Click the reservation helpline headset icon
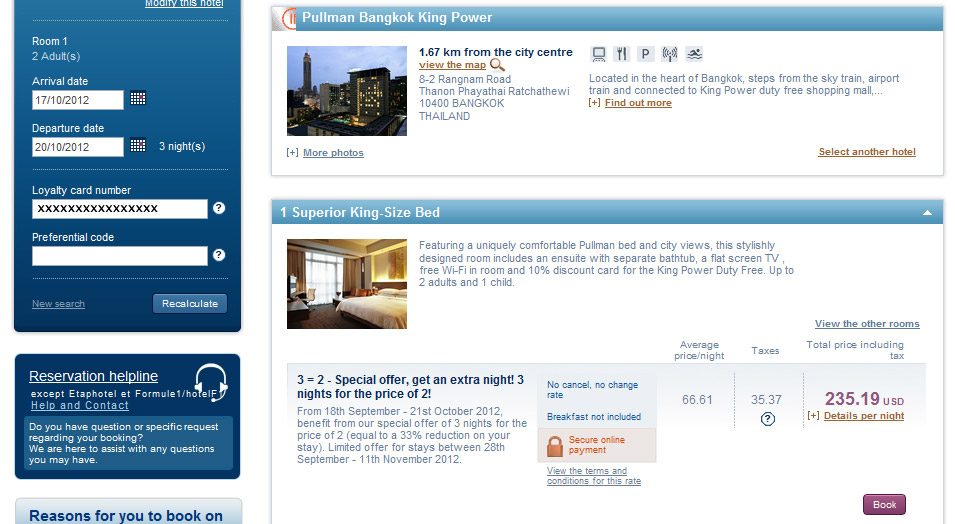Viewport: 955px width, 524px height. click(x=211, y=382)
